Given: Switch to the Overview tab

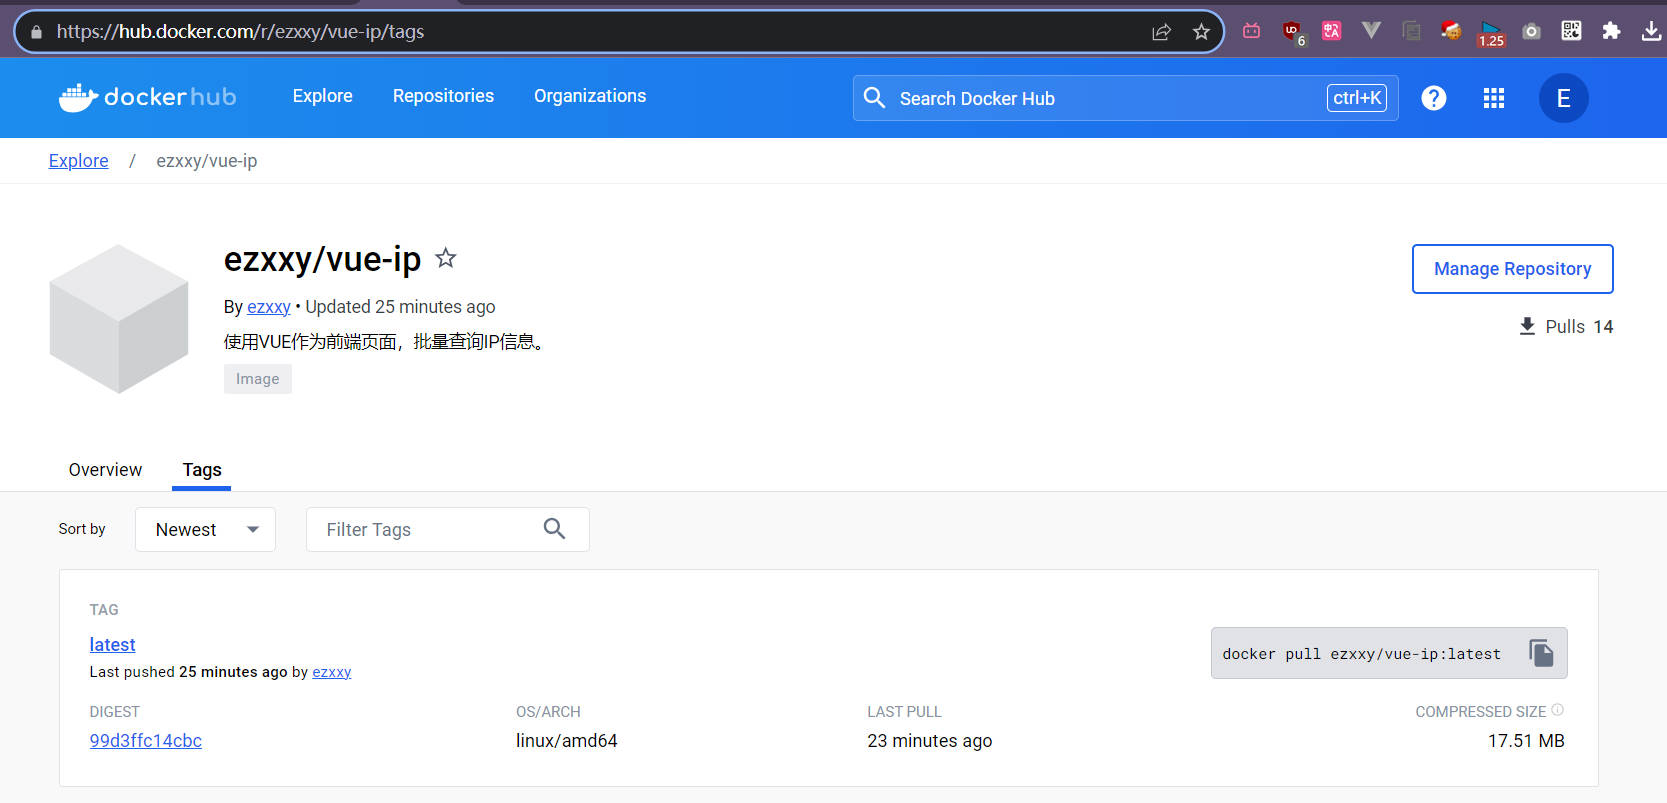Looking at the screenshot, I should coord(105,469).
